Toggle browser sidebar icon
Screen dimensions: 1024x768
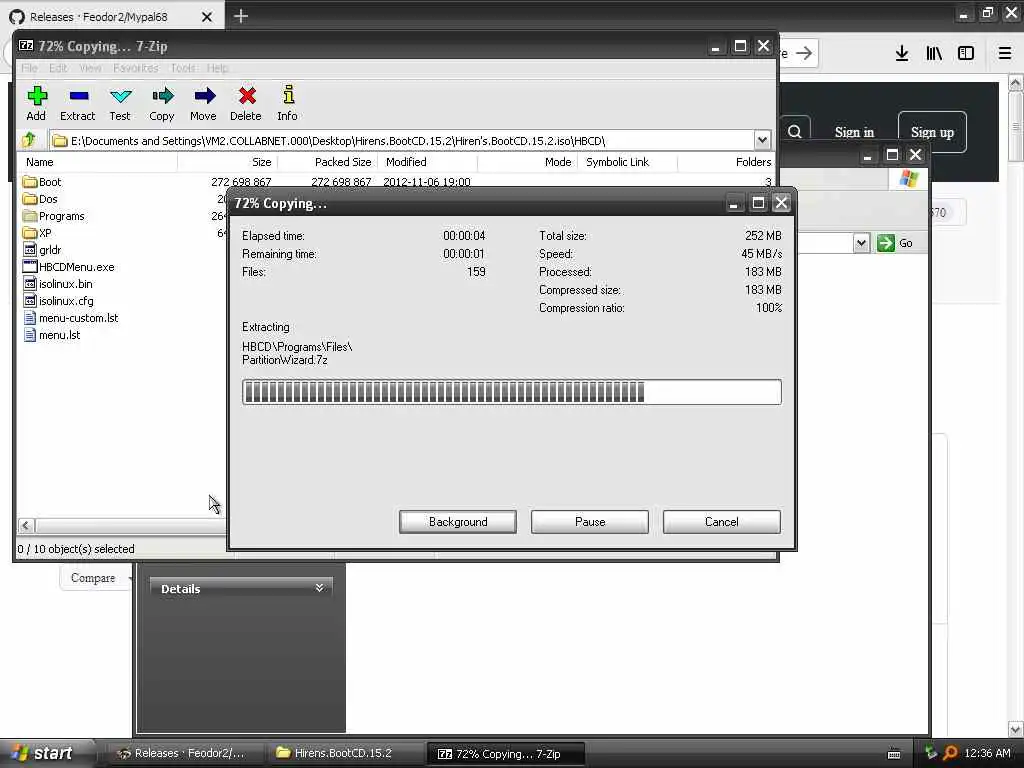click(x=966, y=54)
